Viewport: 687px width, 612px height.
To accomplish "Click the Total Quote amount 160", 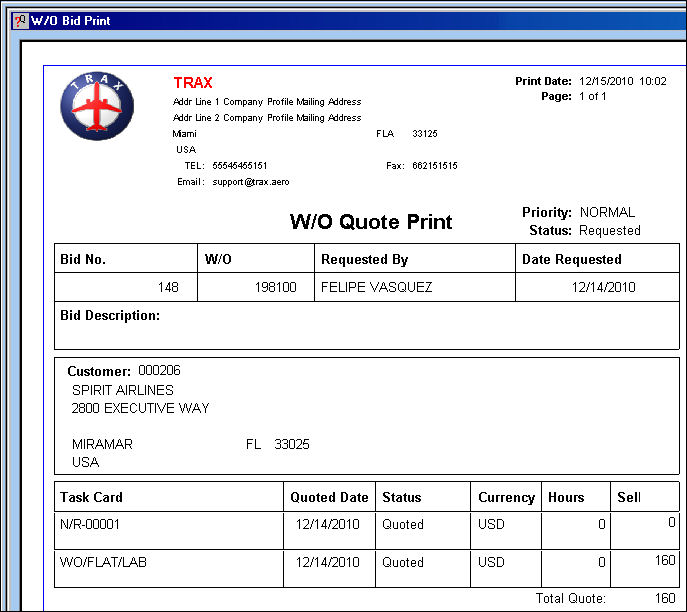I will (665, 598).
